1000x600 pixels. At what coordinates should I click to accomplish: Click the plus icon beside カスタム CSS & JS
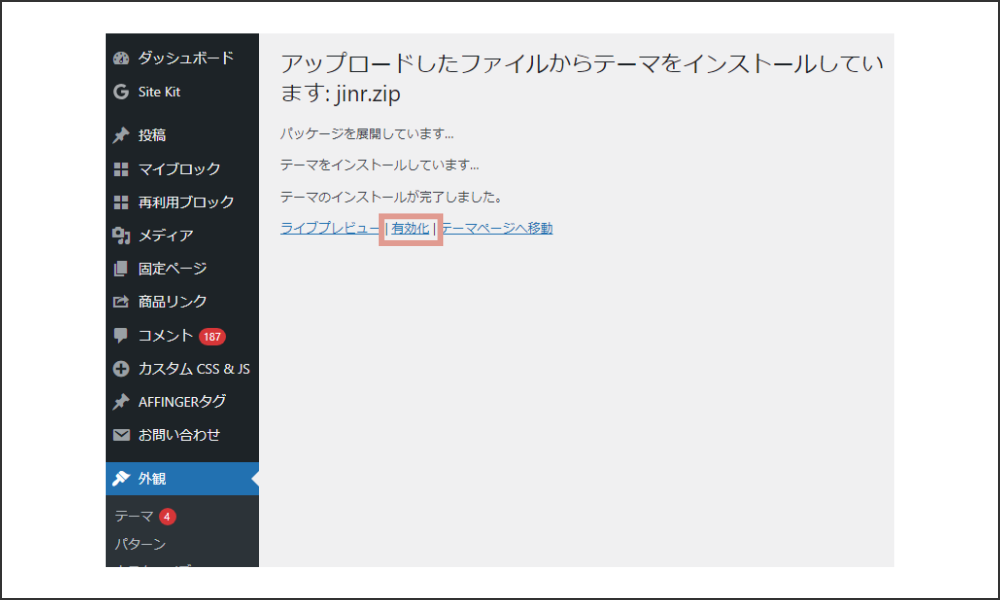pos(121,369)
